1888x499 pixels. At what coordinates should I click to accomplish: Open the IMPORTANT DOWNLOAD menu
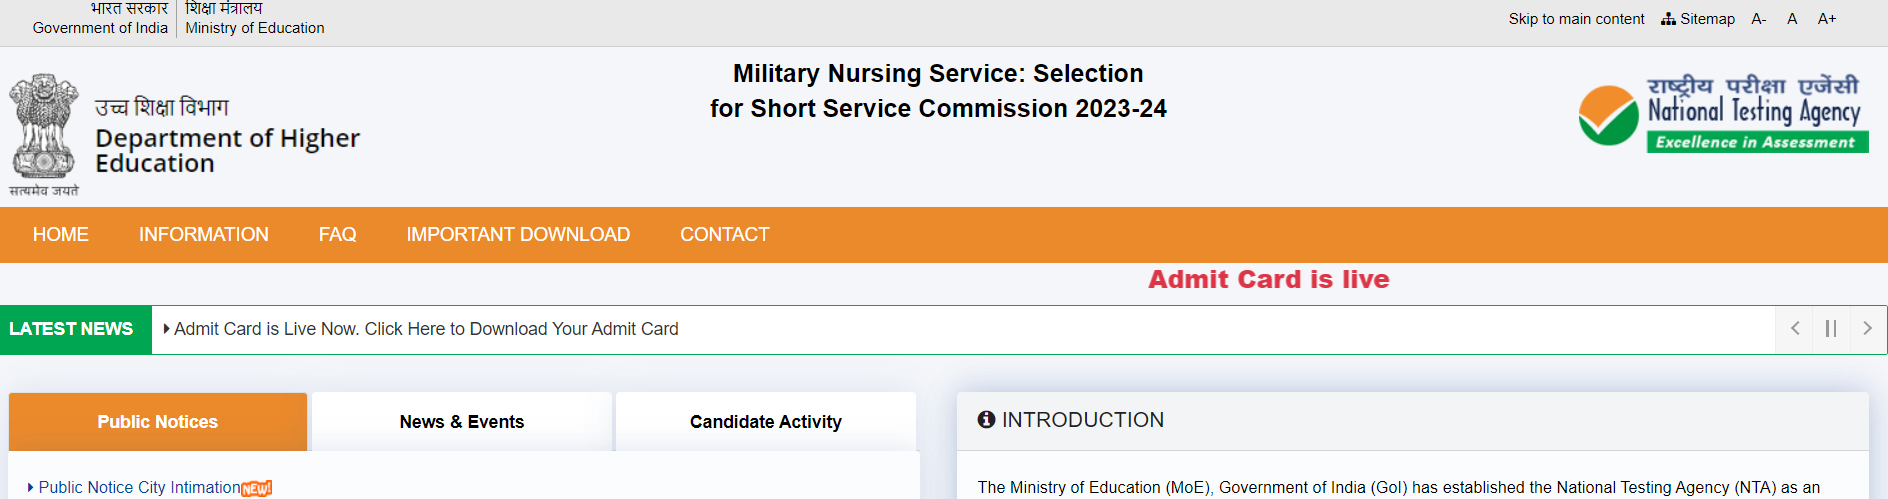tap(518, 235)
